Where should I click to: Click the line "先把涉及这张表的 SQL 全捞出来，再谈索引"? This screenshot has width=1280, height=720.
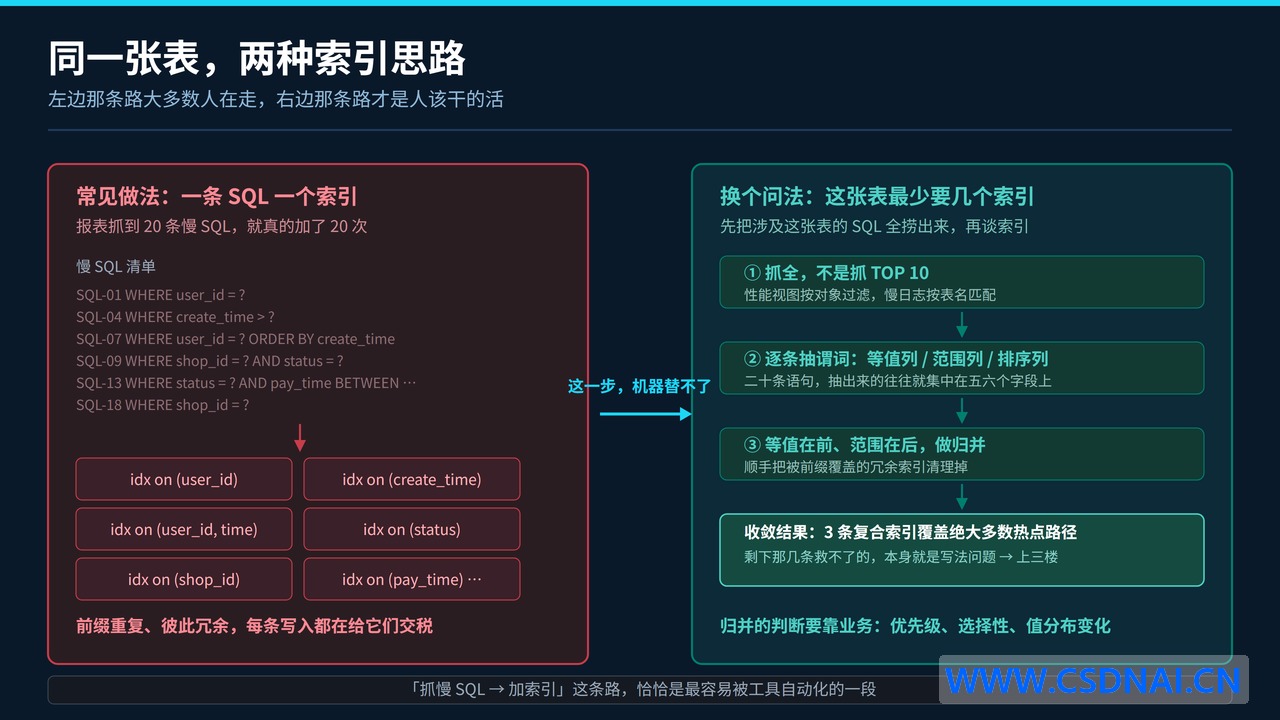874,226
